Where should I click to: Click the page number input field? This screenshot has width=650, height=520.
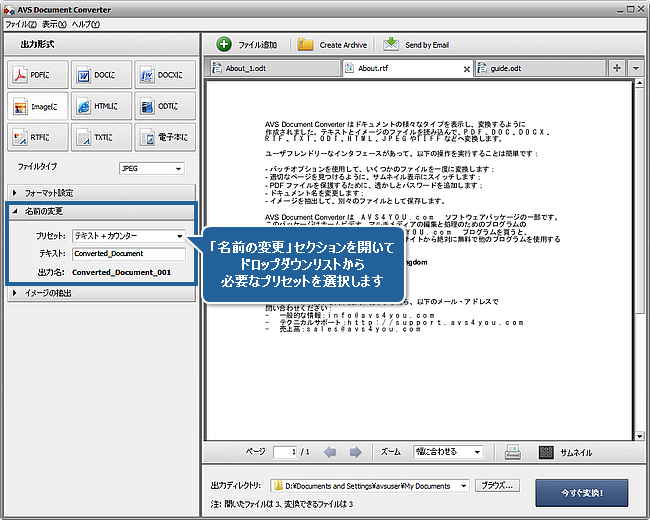tap(285, 452)
